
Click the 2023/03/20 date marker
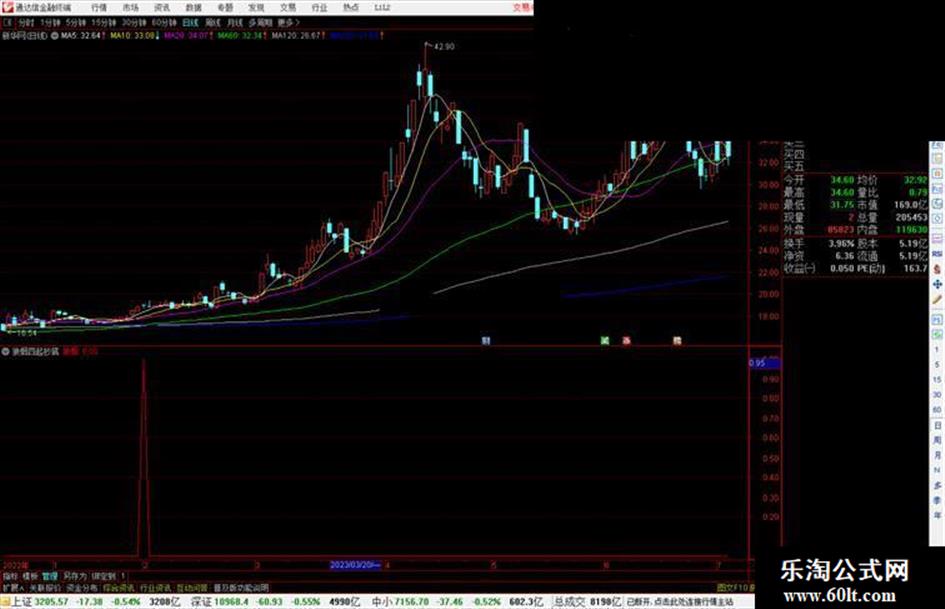tap(355, 565)
